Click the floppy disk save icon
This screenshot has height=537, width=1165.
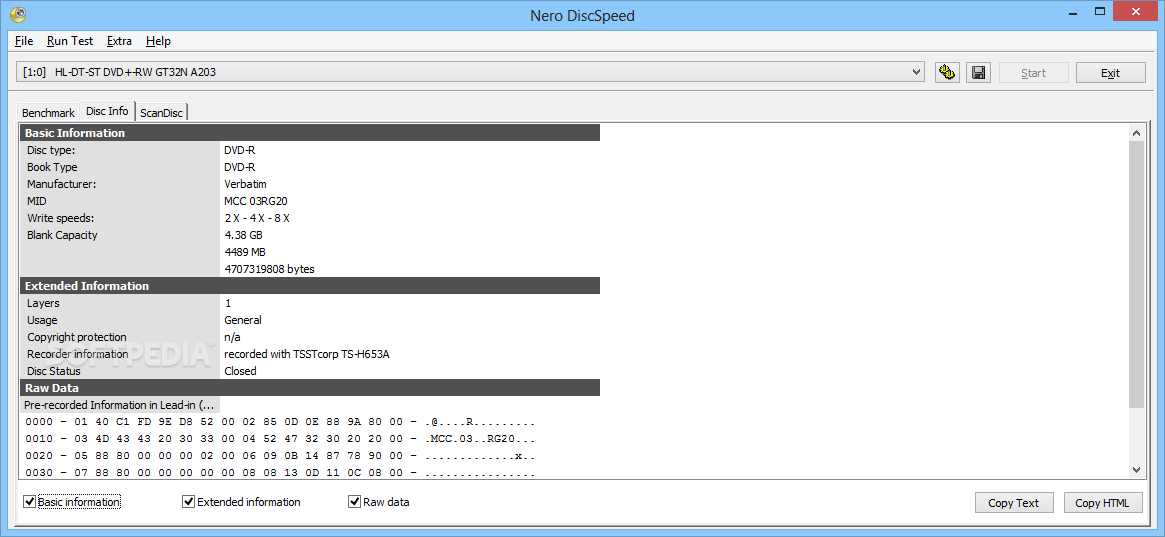click(979, 72)
